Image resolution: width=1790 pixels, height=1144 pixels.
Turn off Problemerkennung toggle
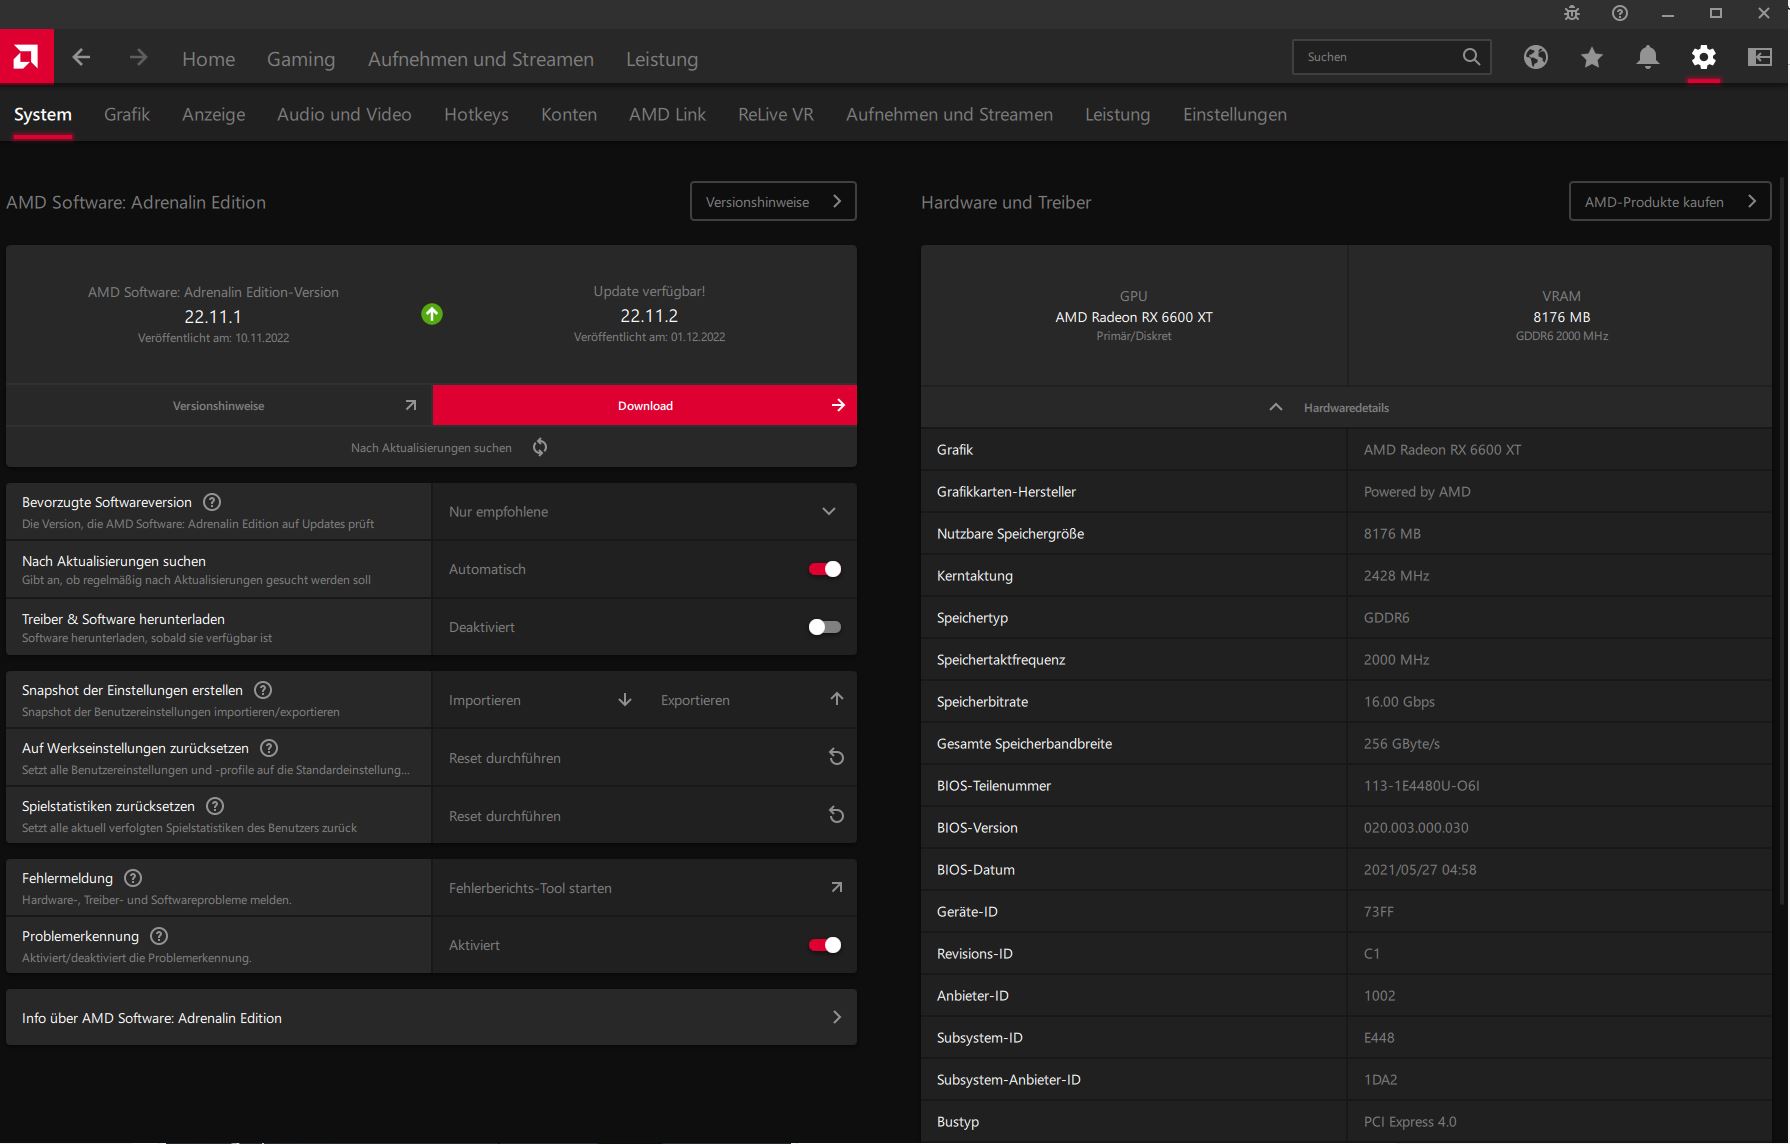tap(824, 945)
